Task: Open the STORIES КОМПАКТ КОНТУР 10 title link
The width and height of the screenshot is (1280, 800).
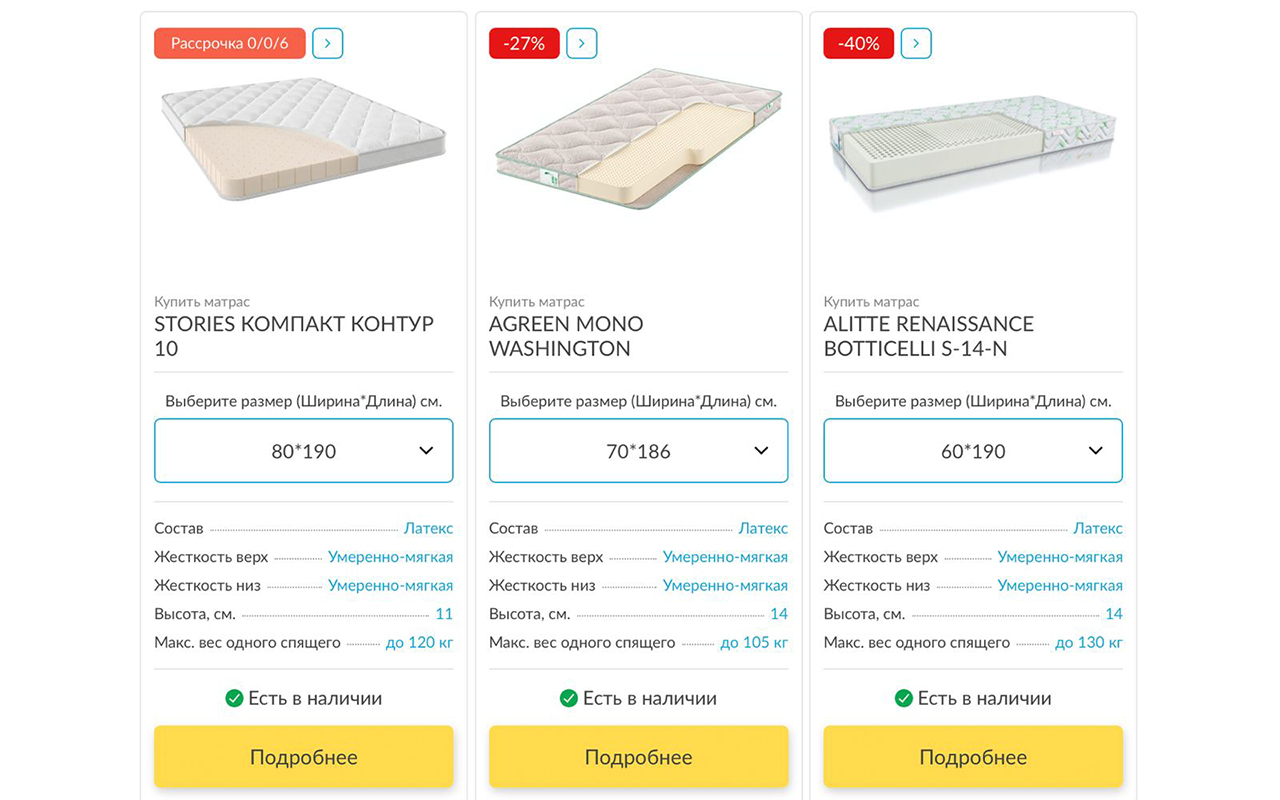Action: click(x=294, y=336)
